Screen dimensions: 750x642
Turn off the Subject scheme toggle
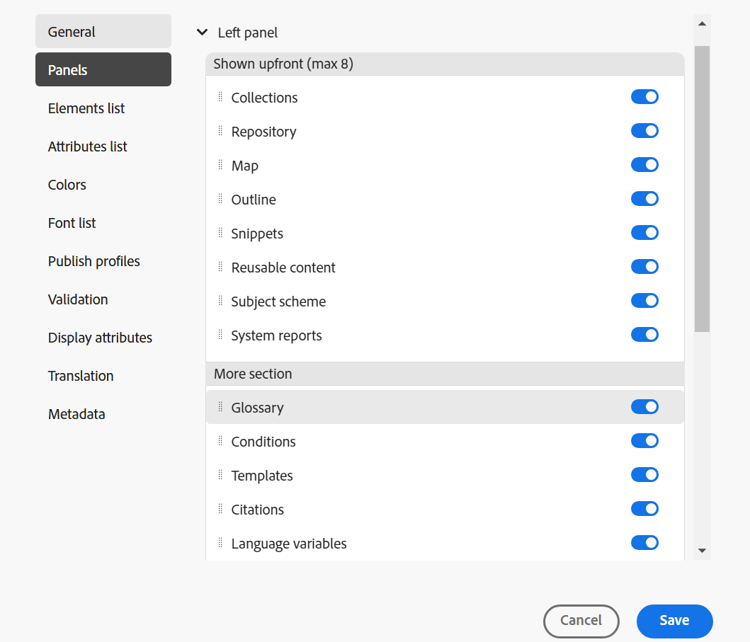[x=644, y=301]
